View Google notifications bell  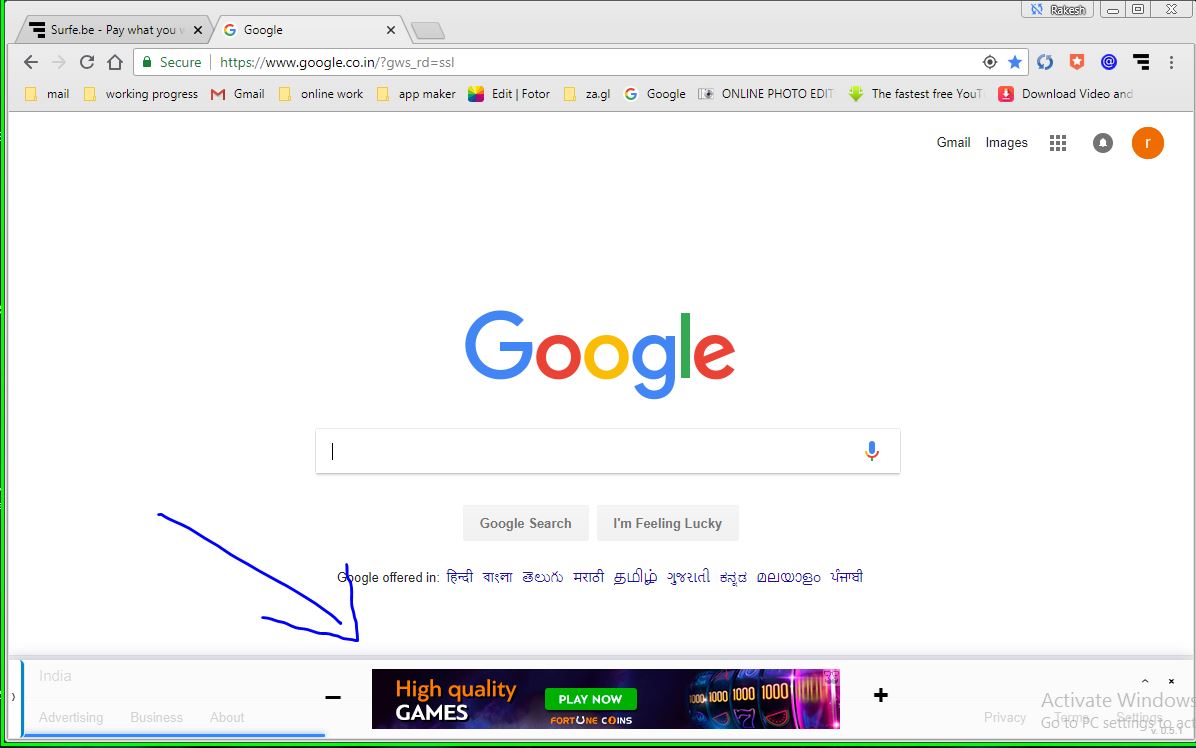point(1102,143)
